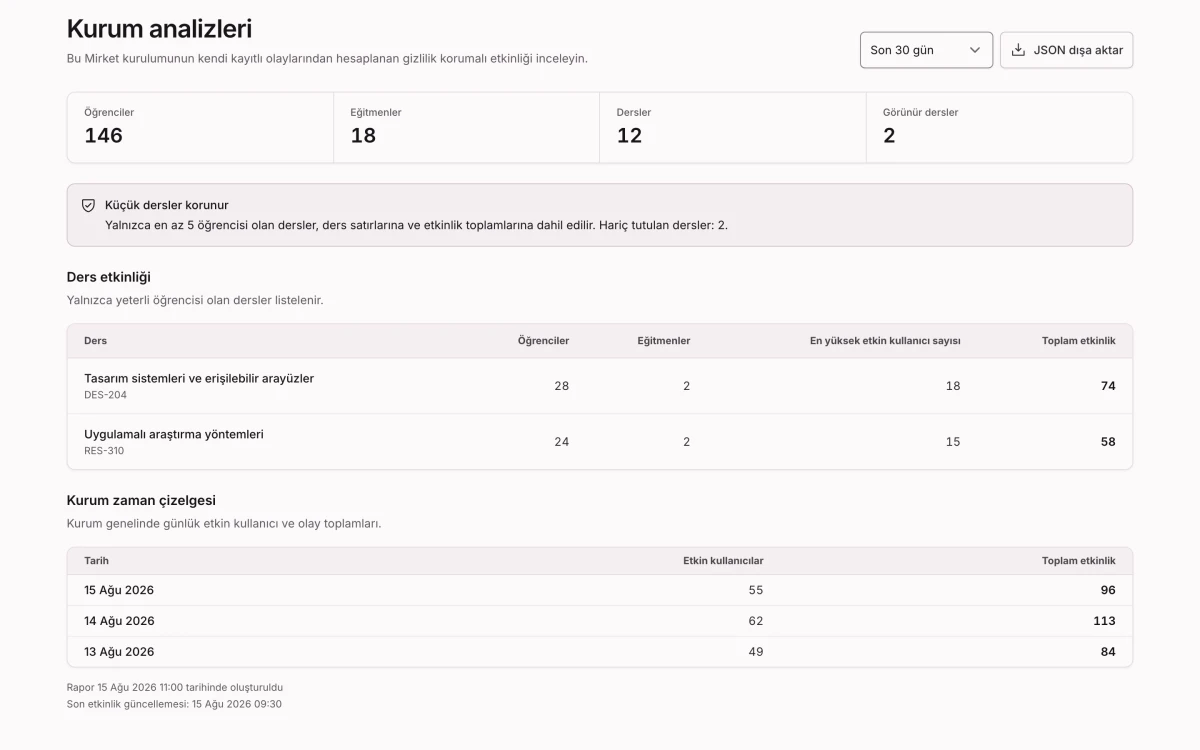Select the "14 Ağu 2026" timeline row date
Screen dimensions: 1200x750
(x=119, y=621)
